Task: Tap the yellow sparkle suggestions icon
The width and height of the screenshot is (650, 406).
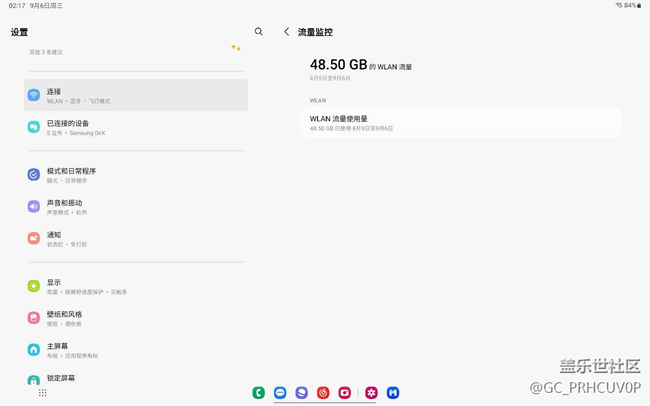Action: (x=236, y=48)
